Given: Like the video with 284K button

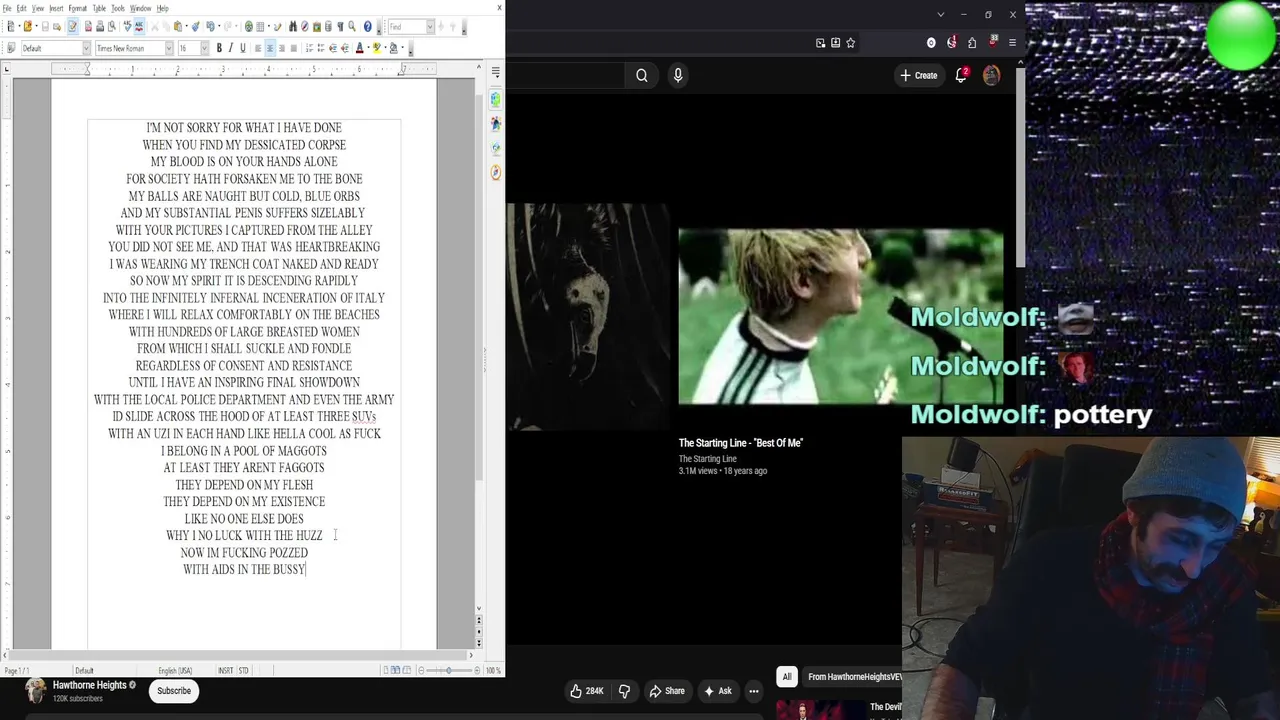Looking at the screenshot, I should [x=587, y=691].
